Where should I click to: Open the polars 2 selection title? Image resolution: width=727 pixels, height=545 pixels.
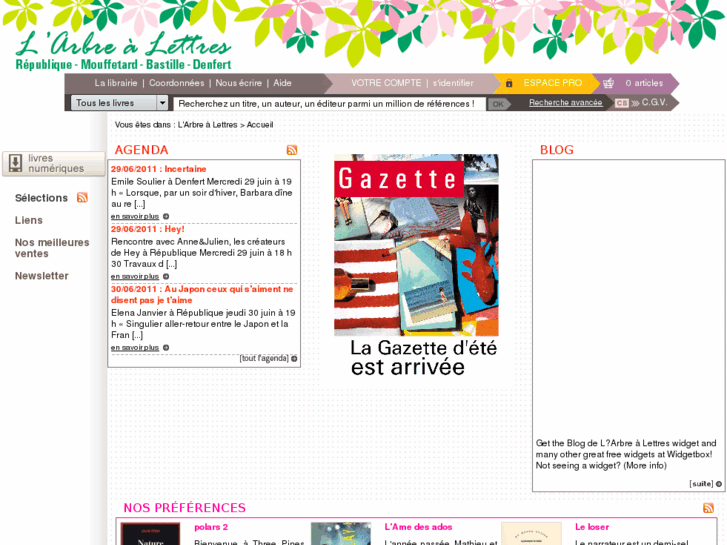pos(211,527)
